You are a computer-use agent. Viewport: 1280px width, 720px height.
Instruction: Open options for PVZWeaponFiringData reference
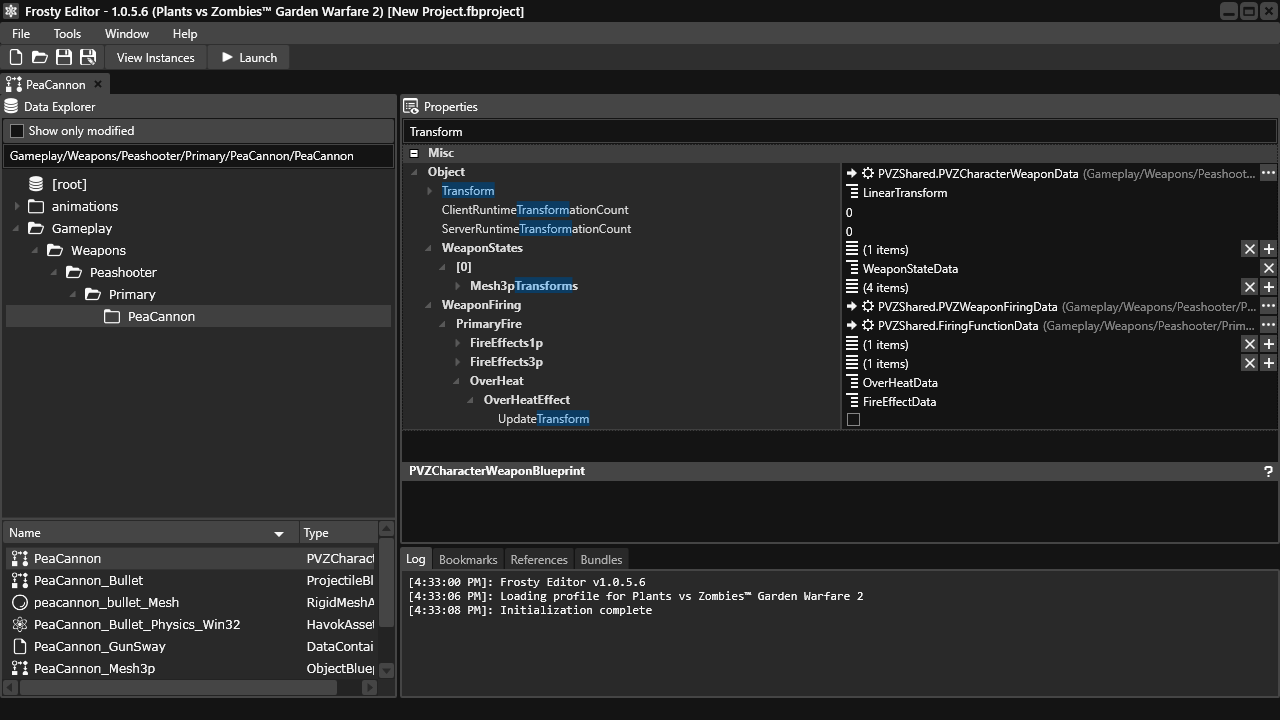click(x=1268, y=306)
